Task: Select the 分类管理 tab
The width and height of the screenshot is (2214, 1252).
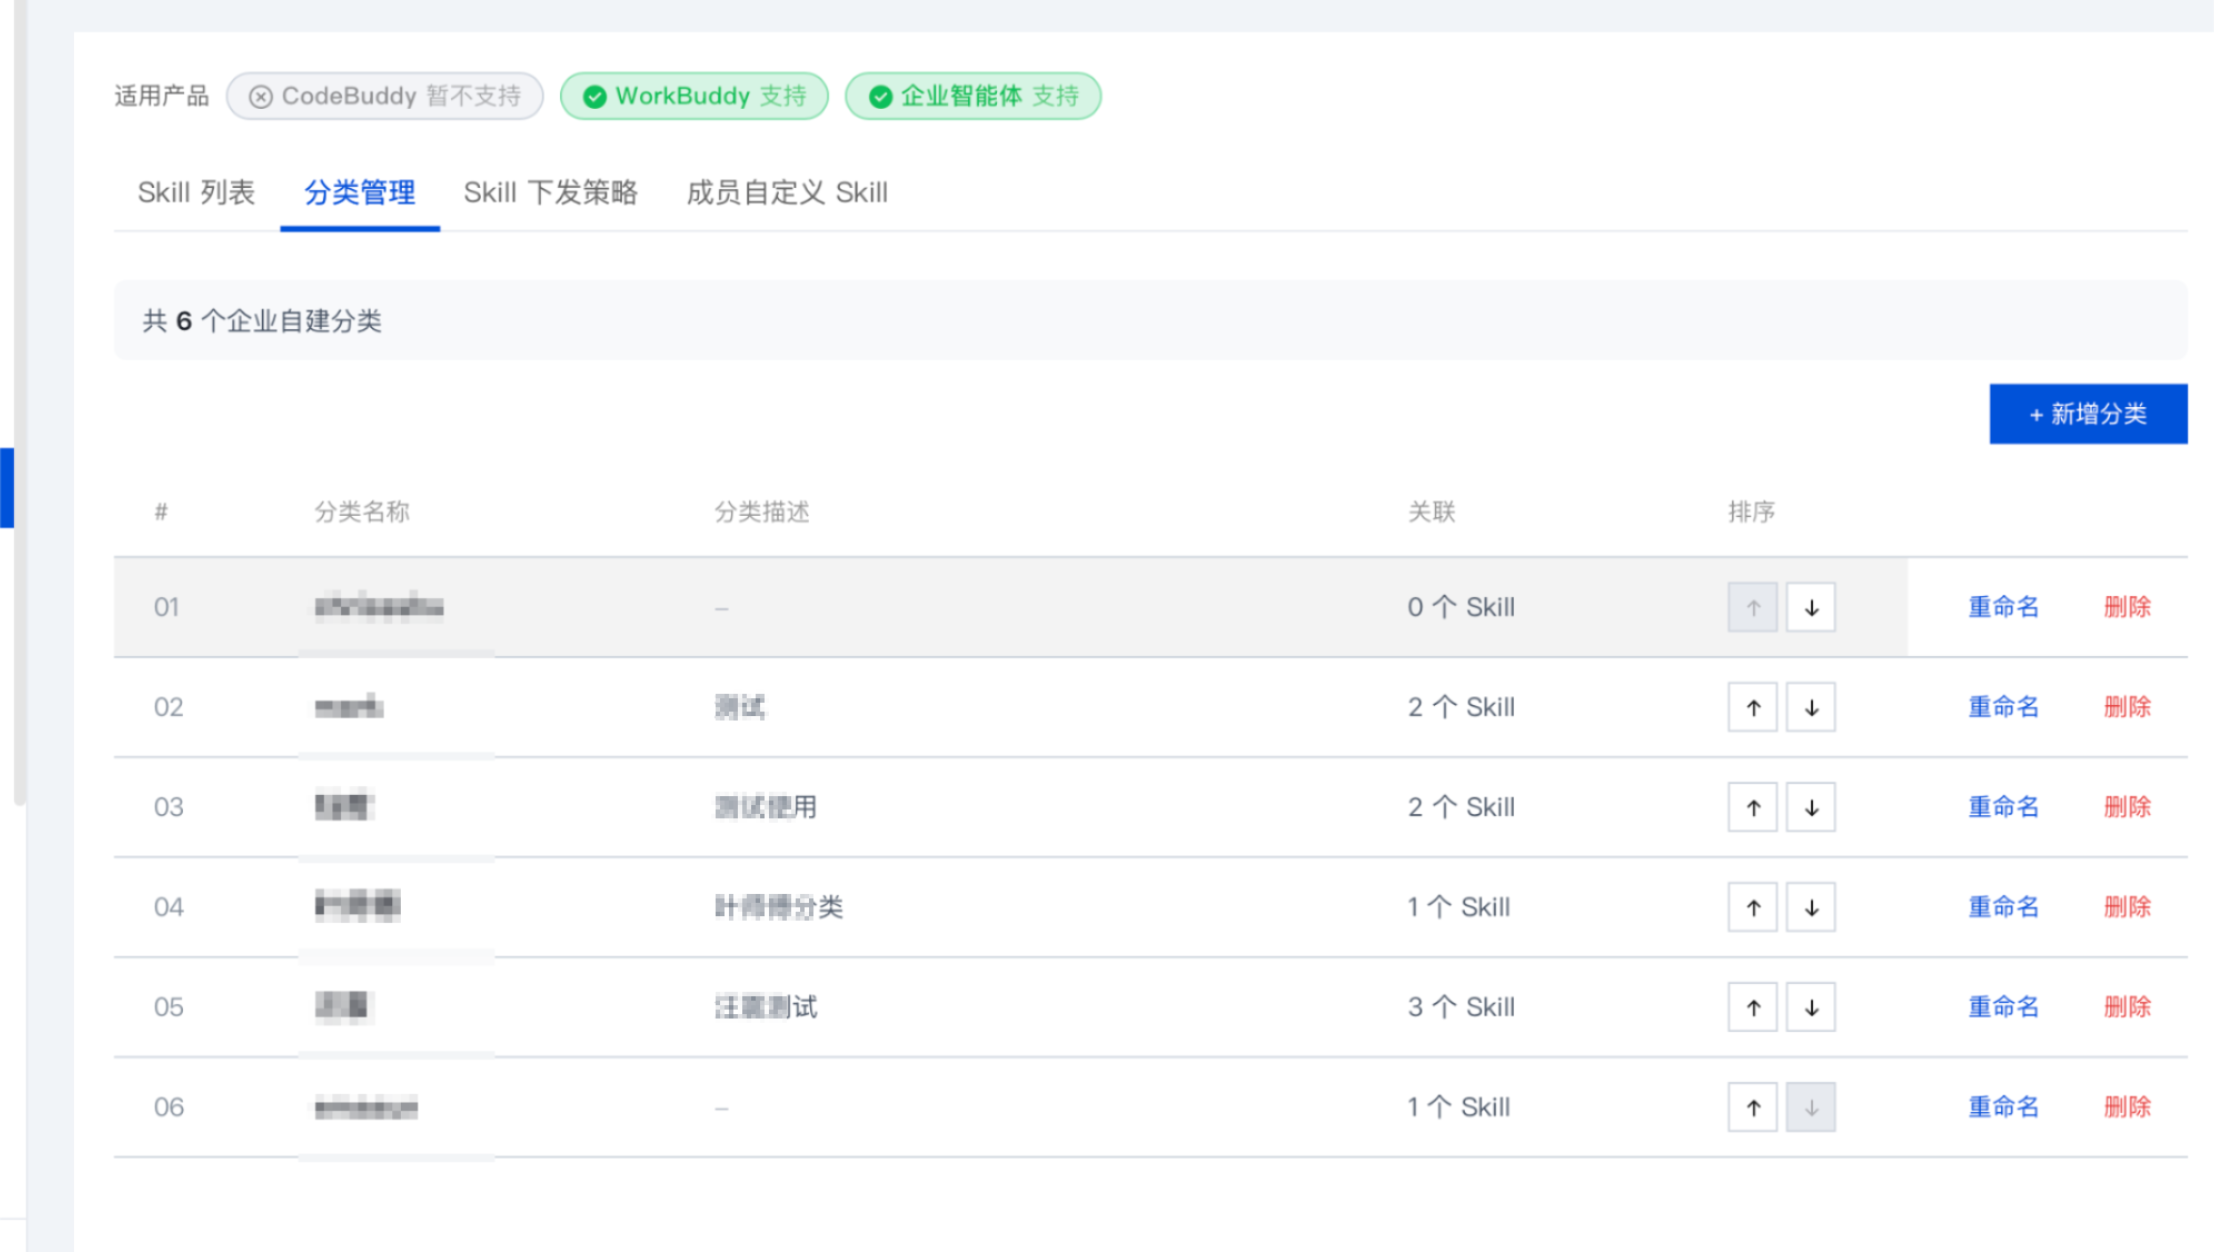Action: 360,192
